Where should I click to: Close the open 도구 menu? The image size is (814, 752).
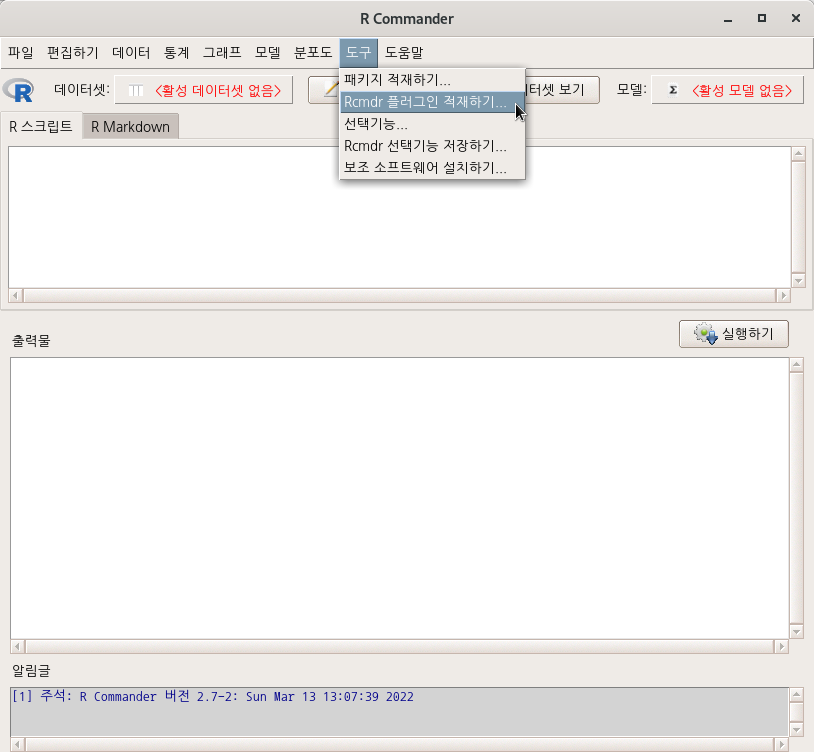point(359,52)
